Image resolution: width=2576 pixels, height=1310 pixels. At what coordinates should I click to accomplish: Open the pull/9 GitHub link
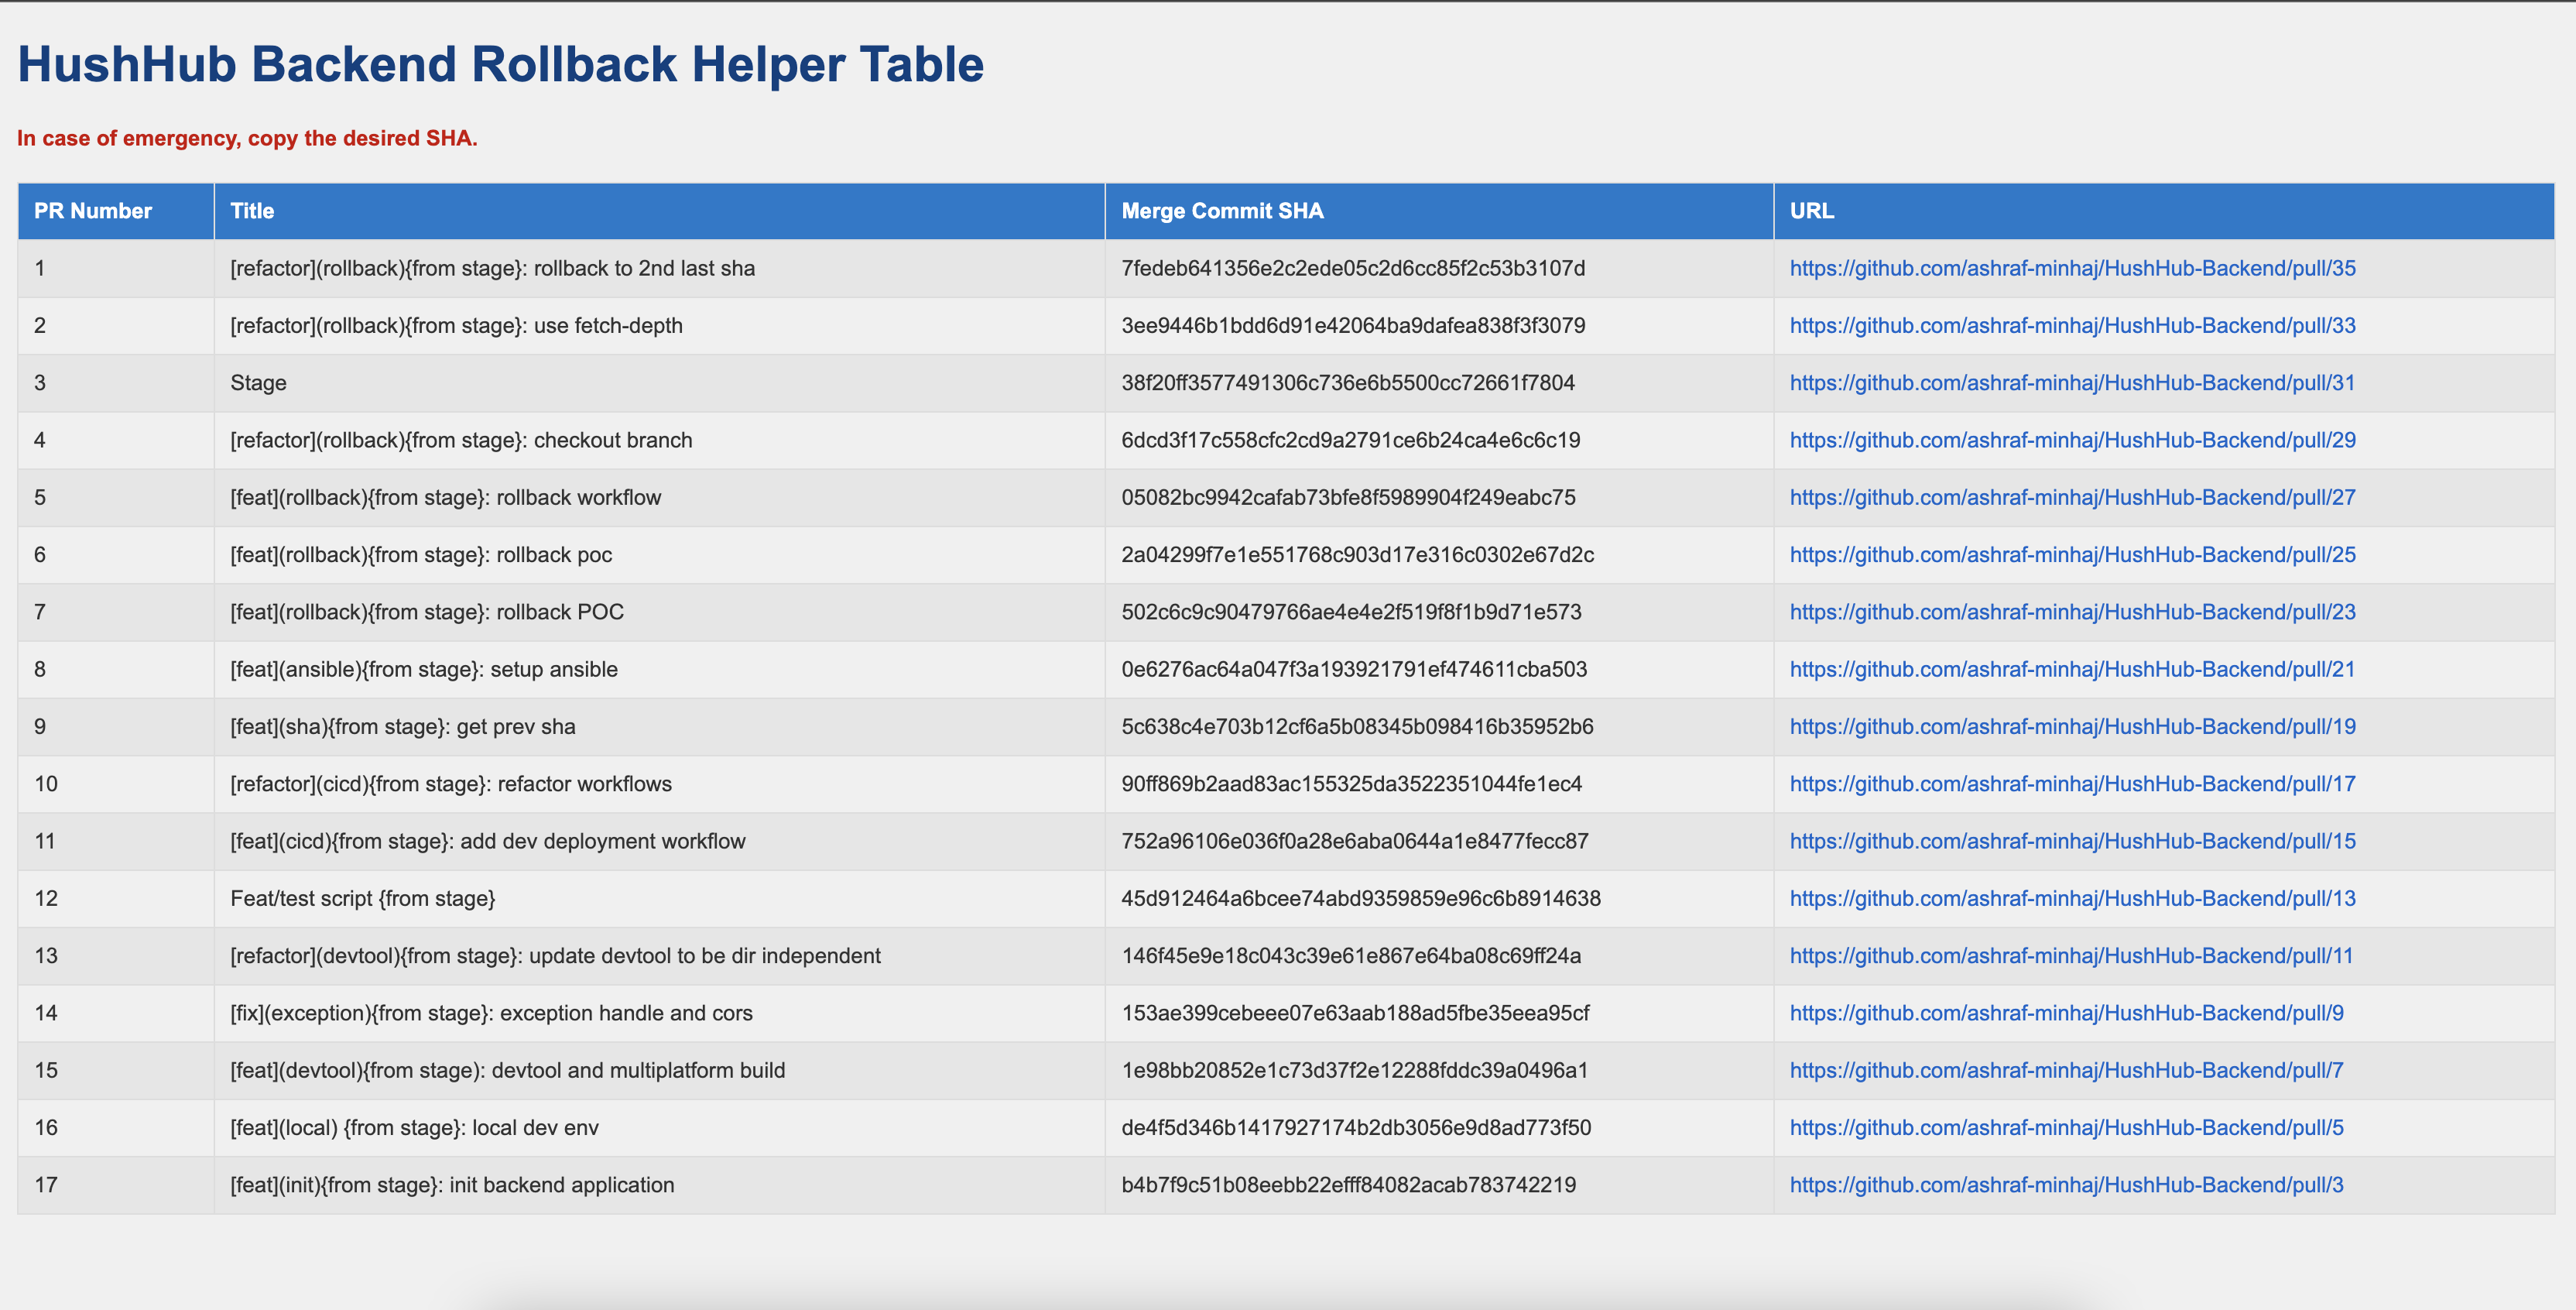coord(2066,1013)
